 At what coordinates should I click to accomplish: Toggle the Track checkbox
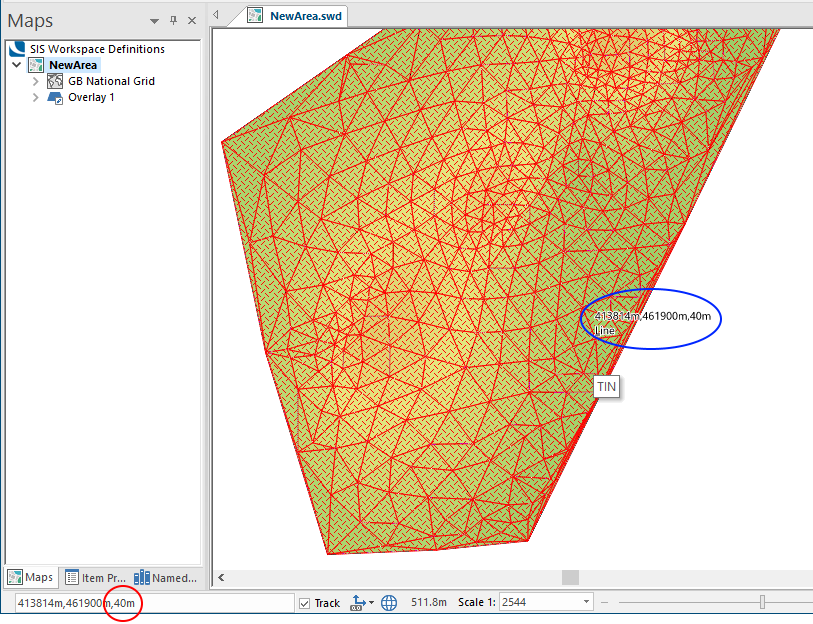pyautogui.click(x=305, y=604)
